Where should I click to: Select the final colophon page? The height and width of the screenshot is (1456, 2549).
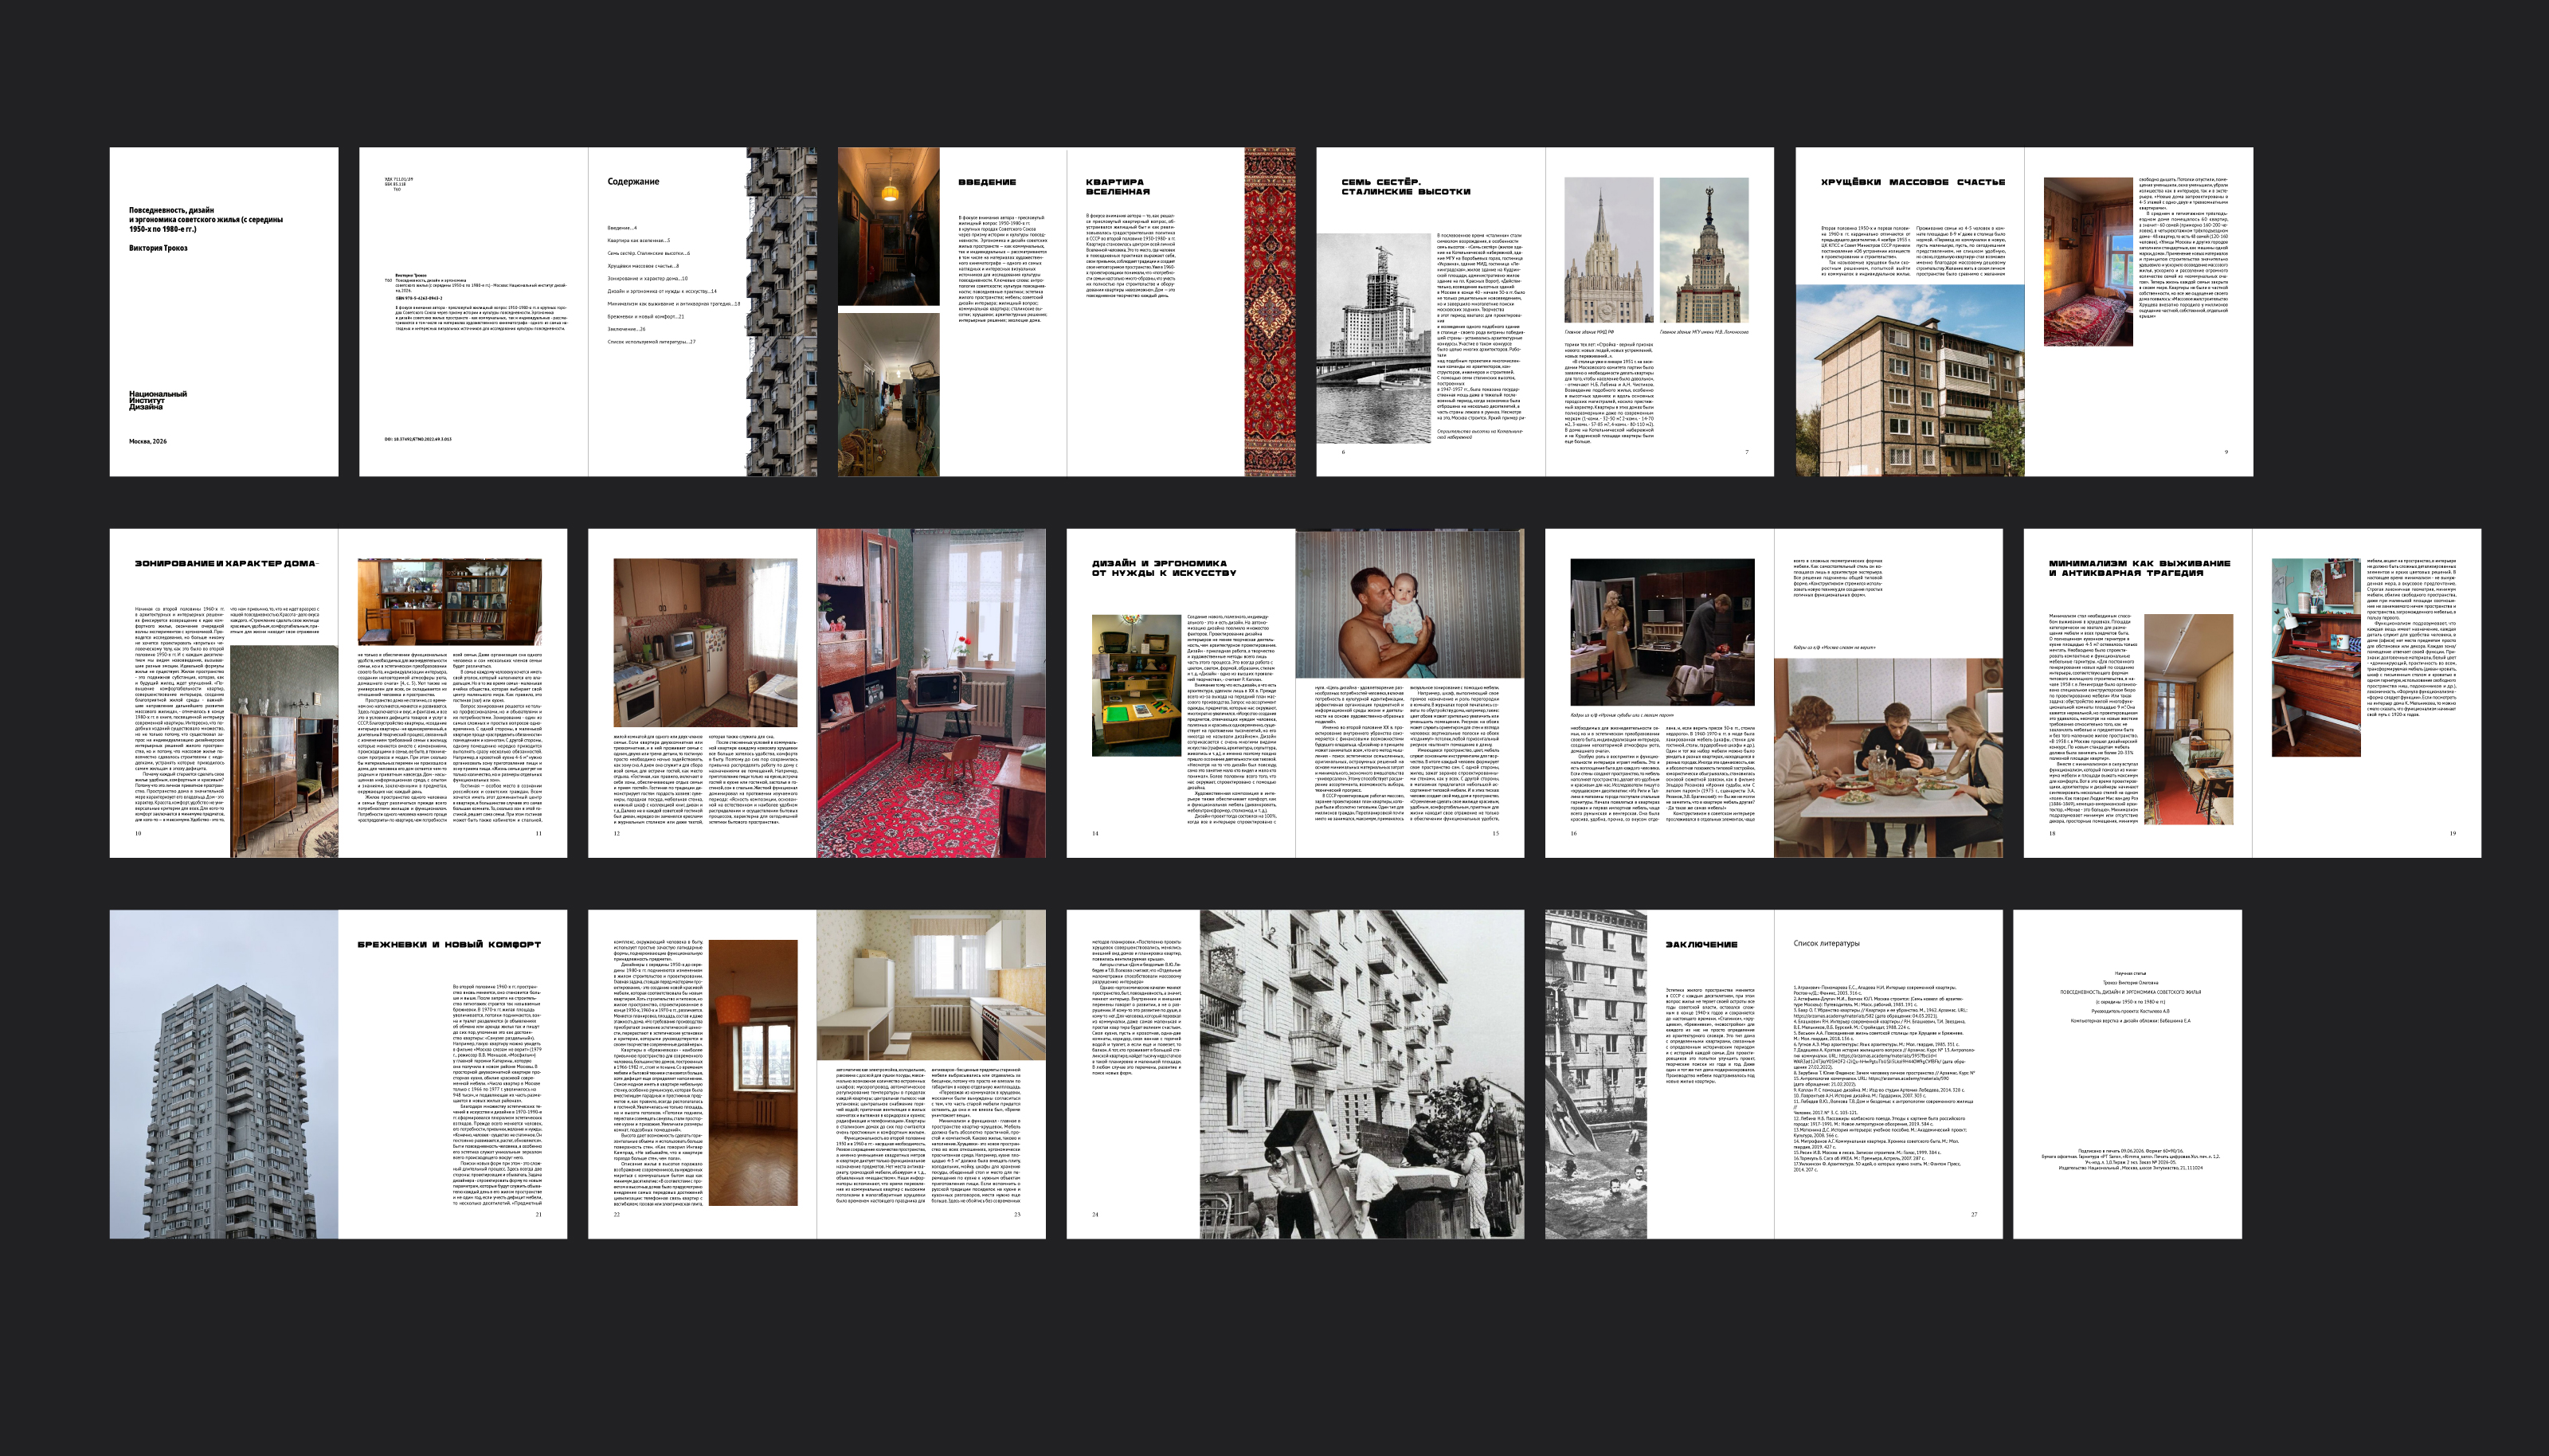click(x=2128, y=1074)
